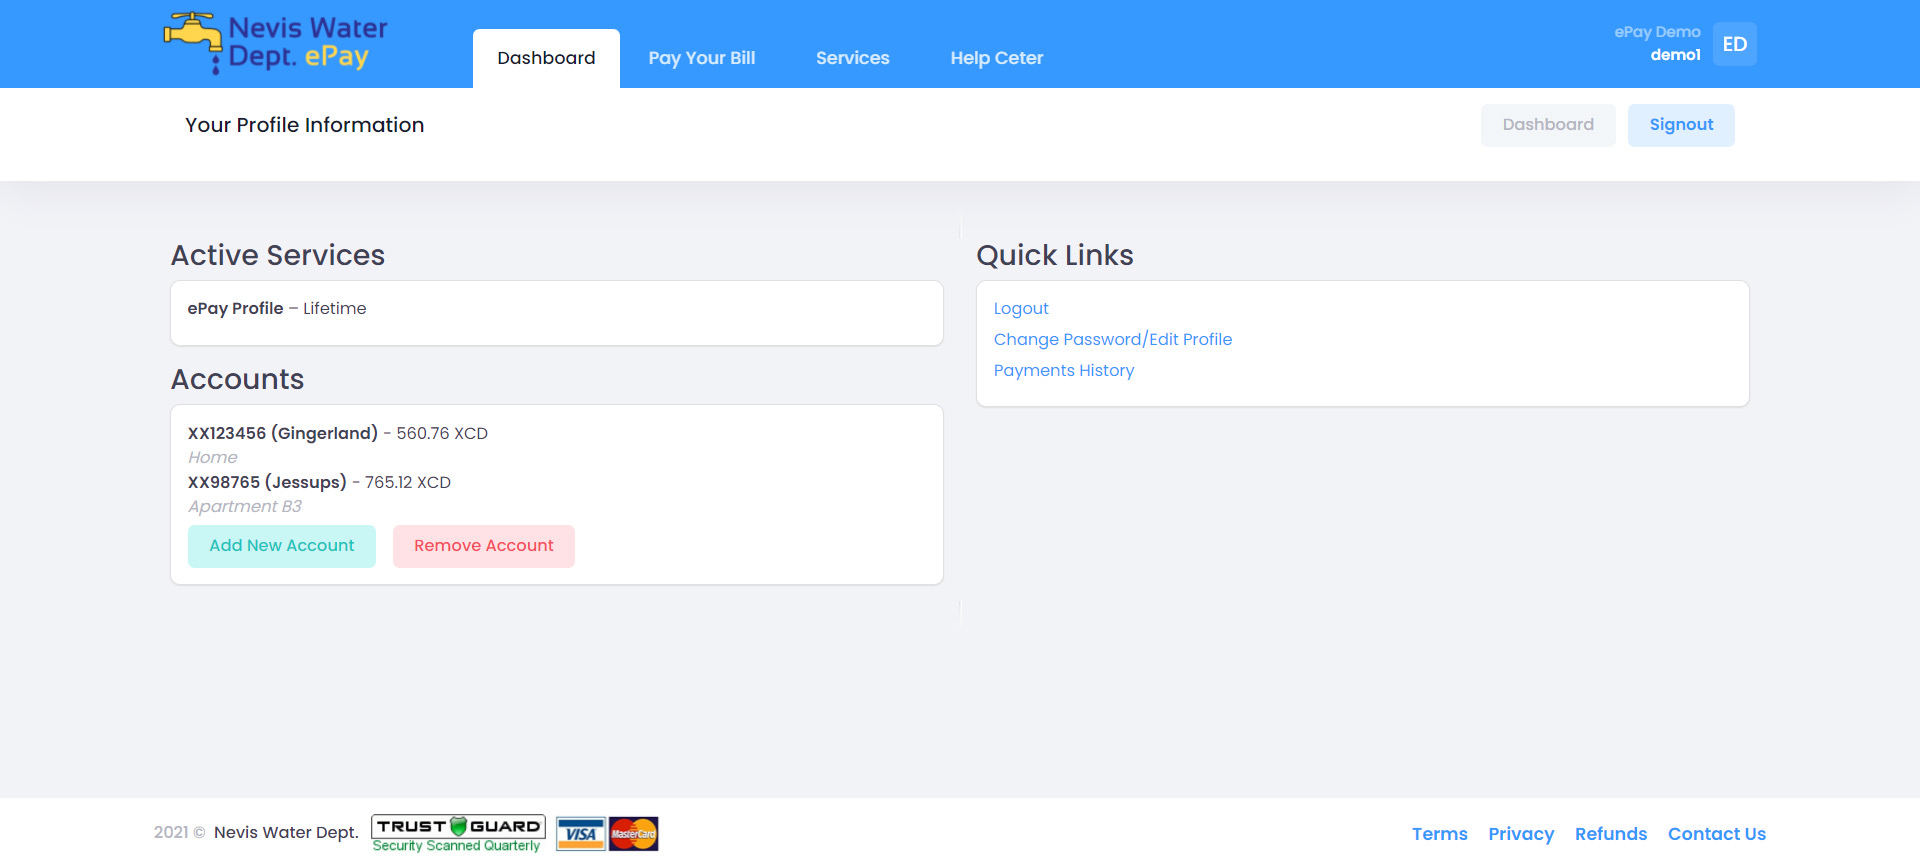1920x868 pixels.
Task: Click the TrustGuard security seal
Action: (458, 833)
